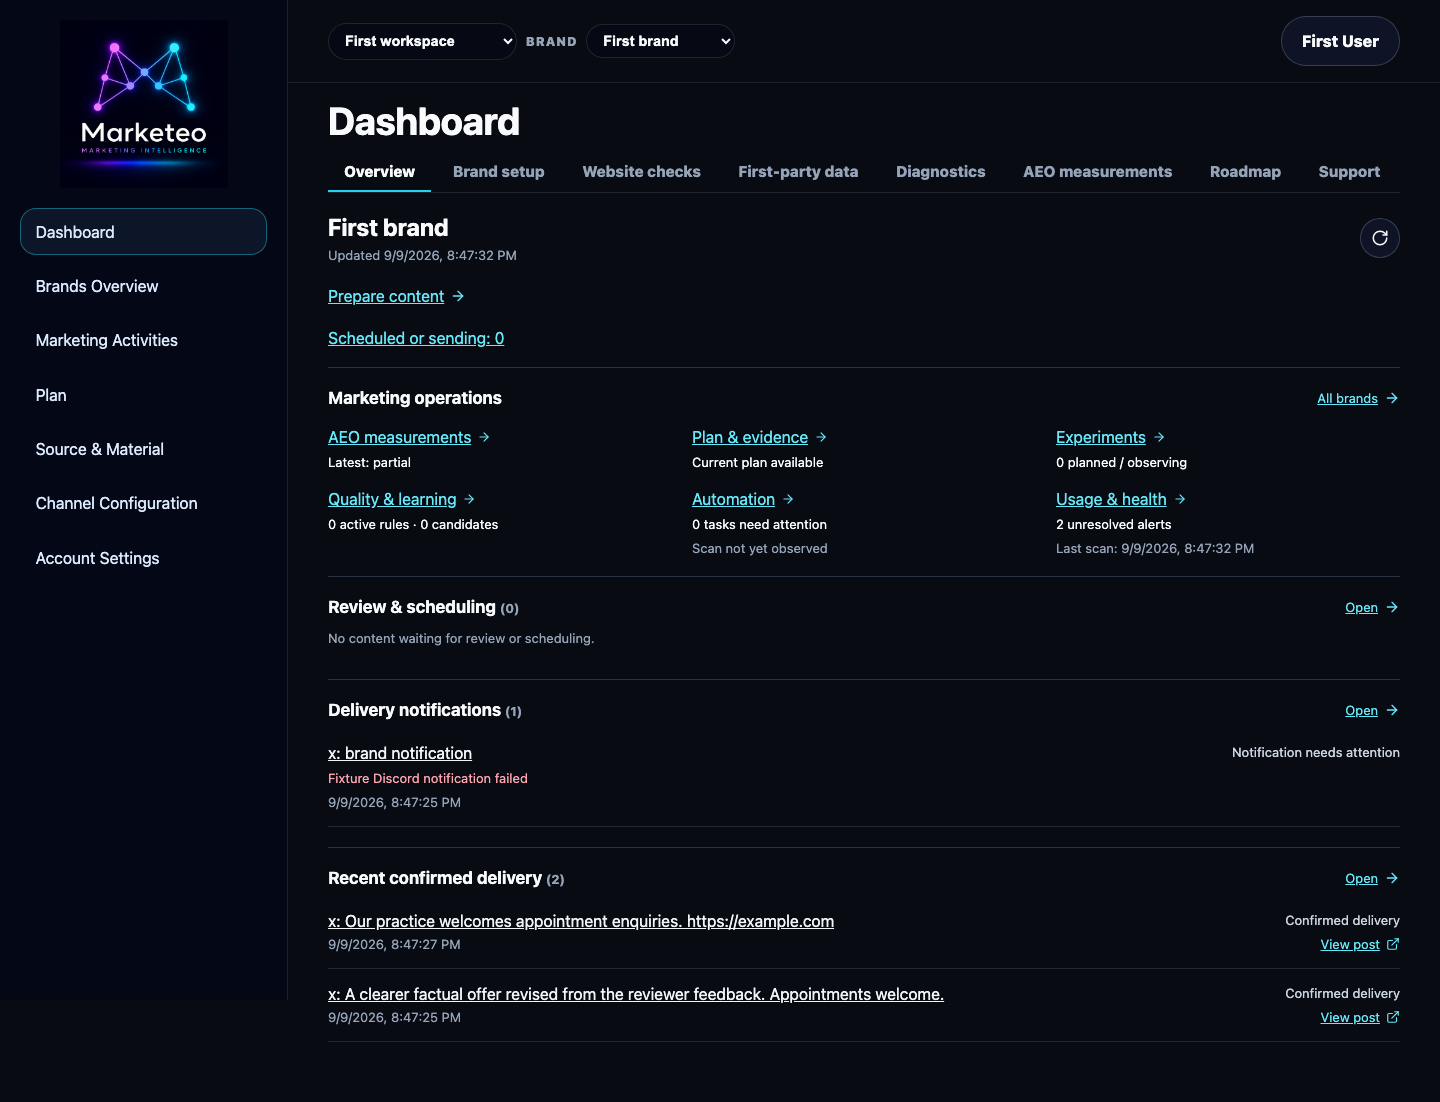Follow the Prepare content link
The image size is (1440, 1102).
[386, 296]
